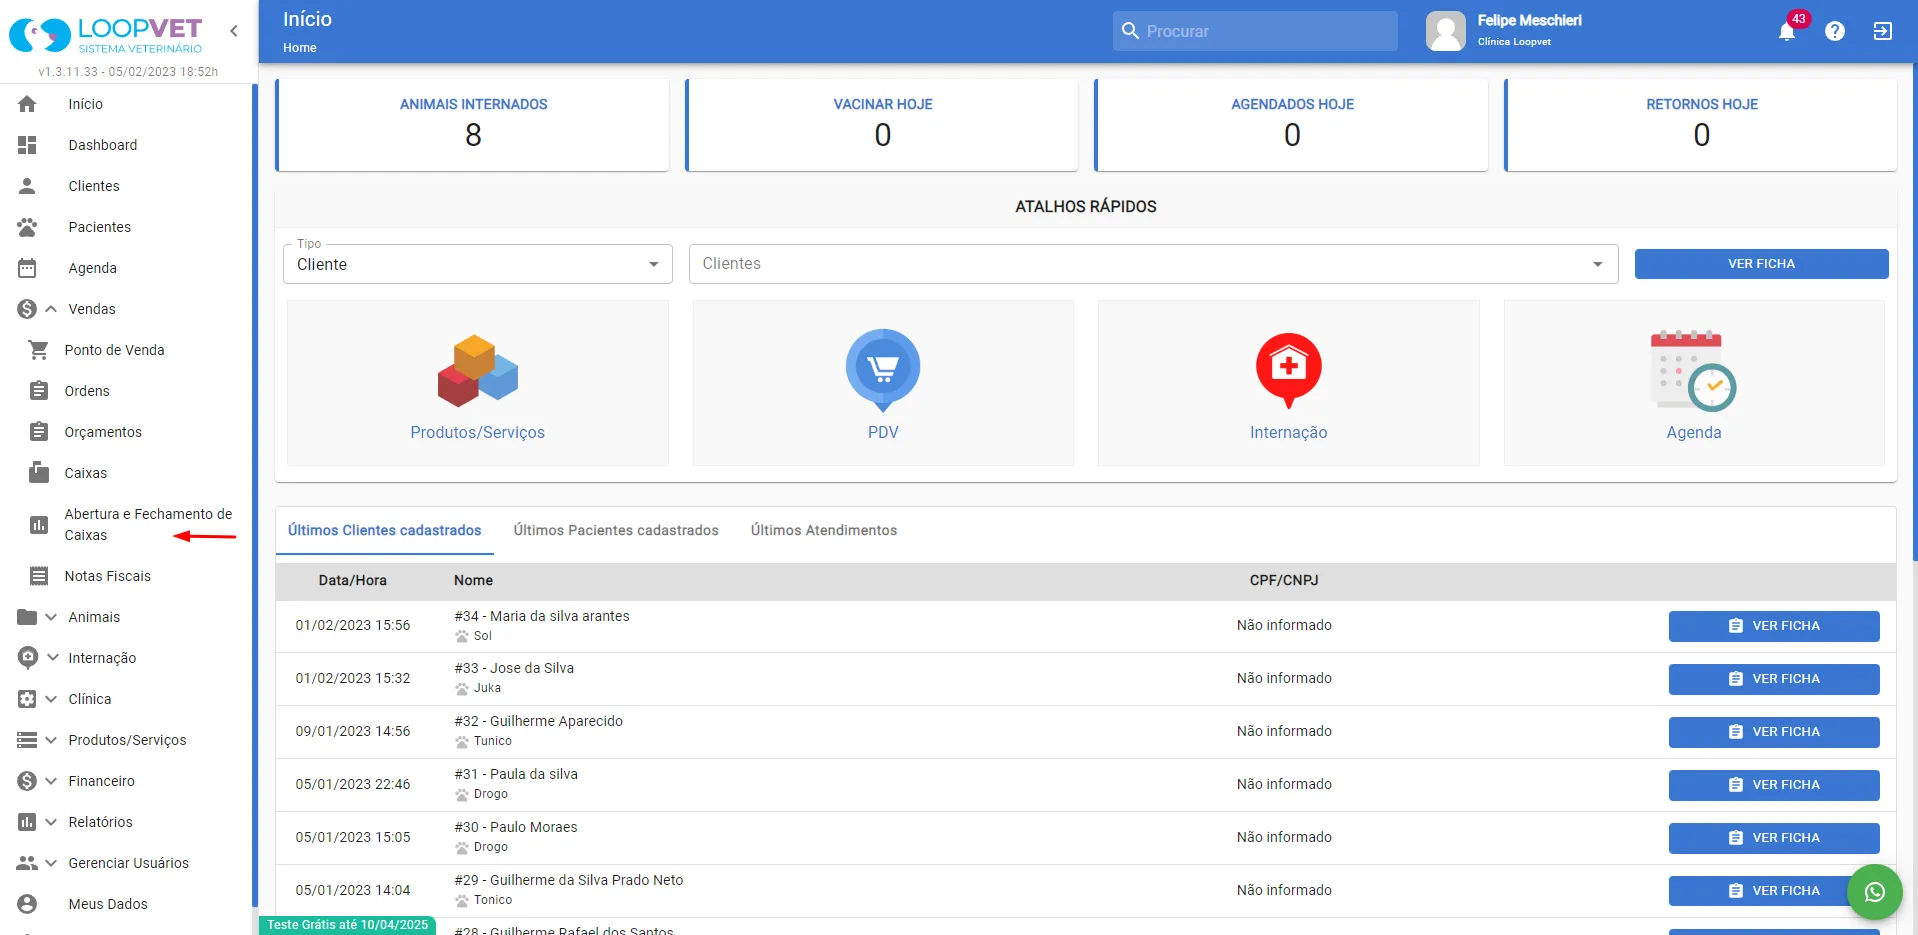Open Ponto de Venda cart item
This screenshot has height=935, width=1918.
pos(126,350)
